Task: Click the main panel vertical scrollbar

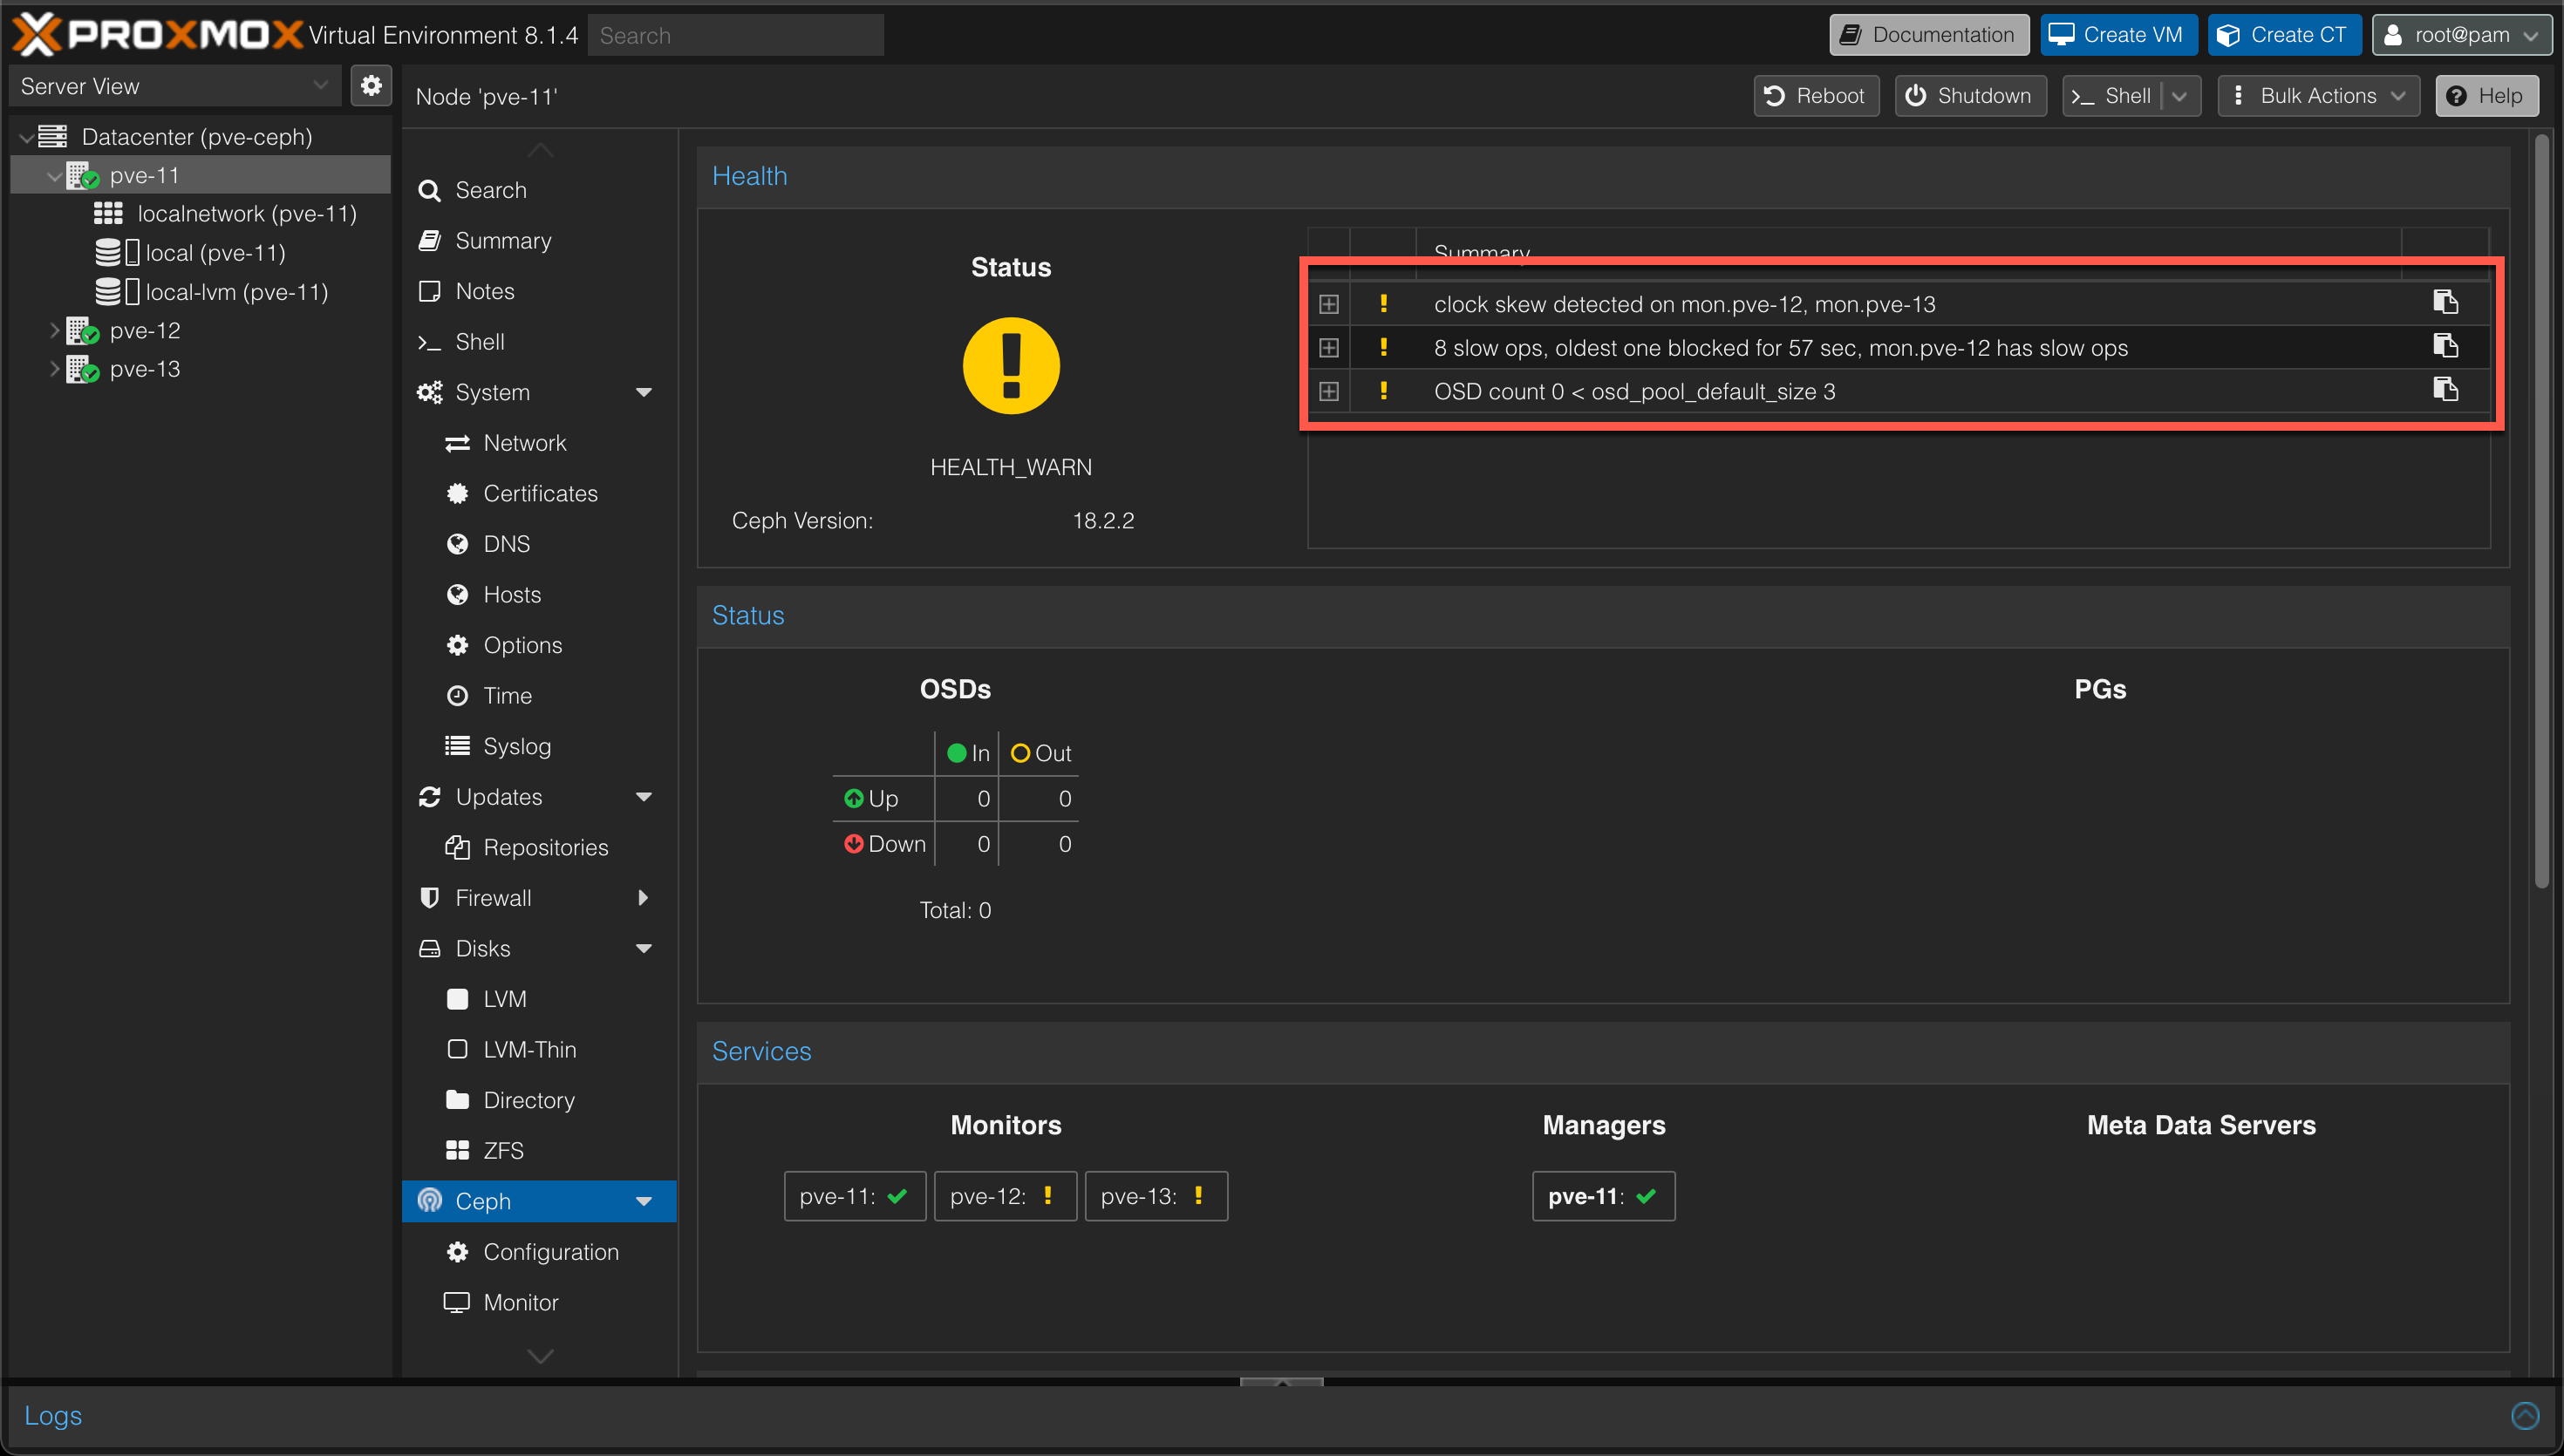Action: (2541, 512)
